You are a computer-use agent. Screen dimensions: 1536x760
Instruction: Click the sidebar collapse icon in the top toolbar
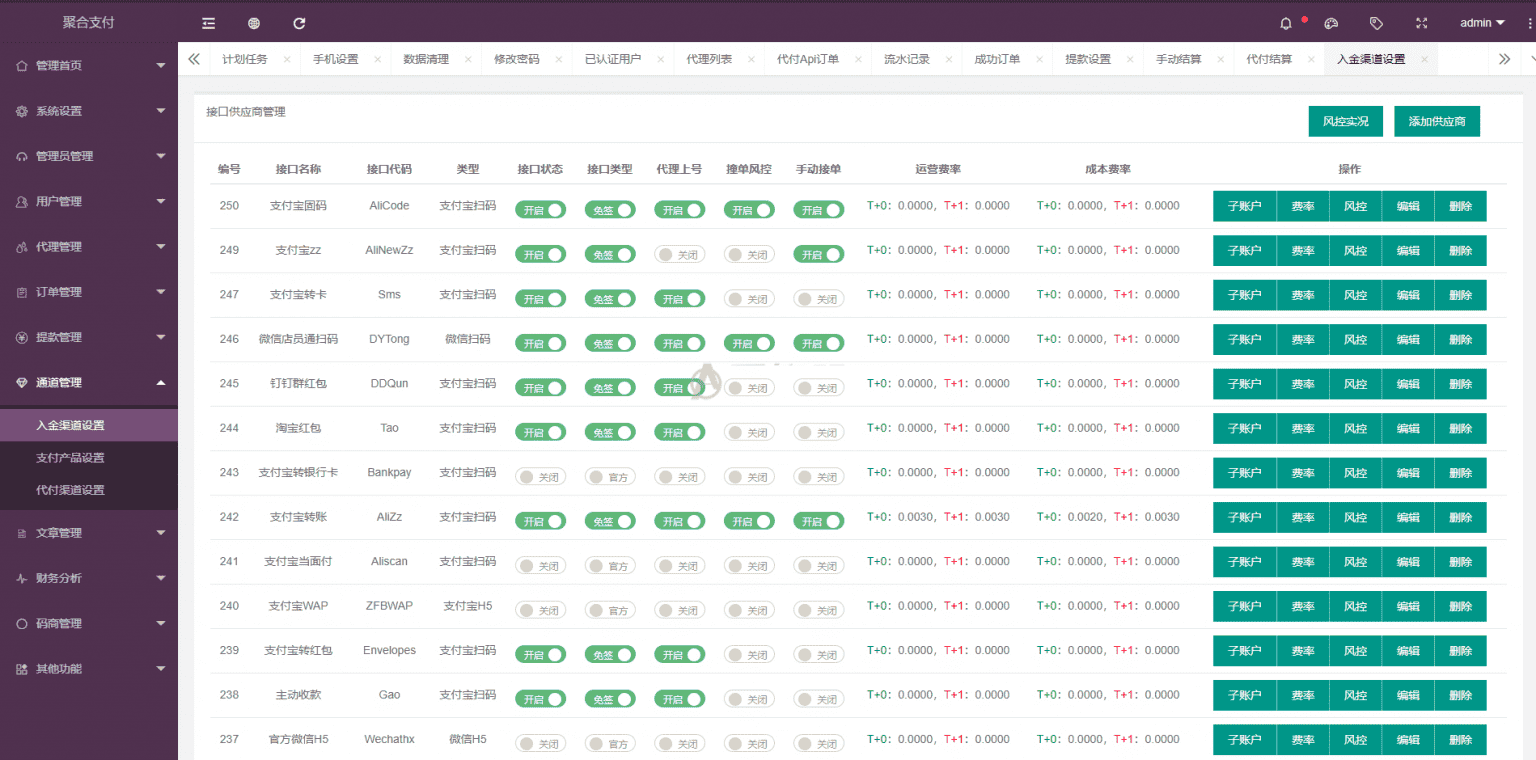tap(208, 22)
